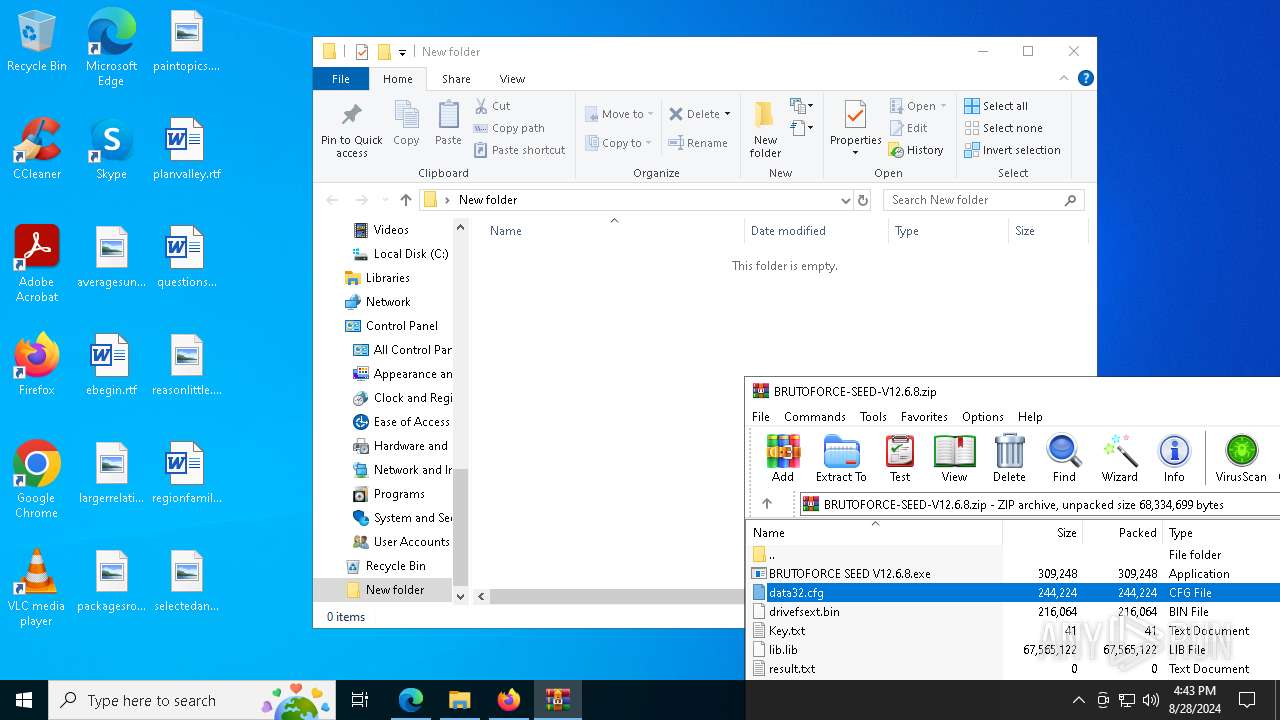Click WinRAR Info icon
The height and width of the screenshot is (720, 1280).
(1174, 459)
